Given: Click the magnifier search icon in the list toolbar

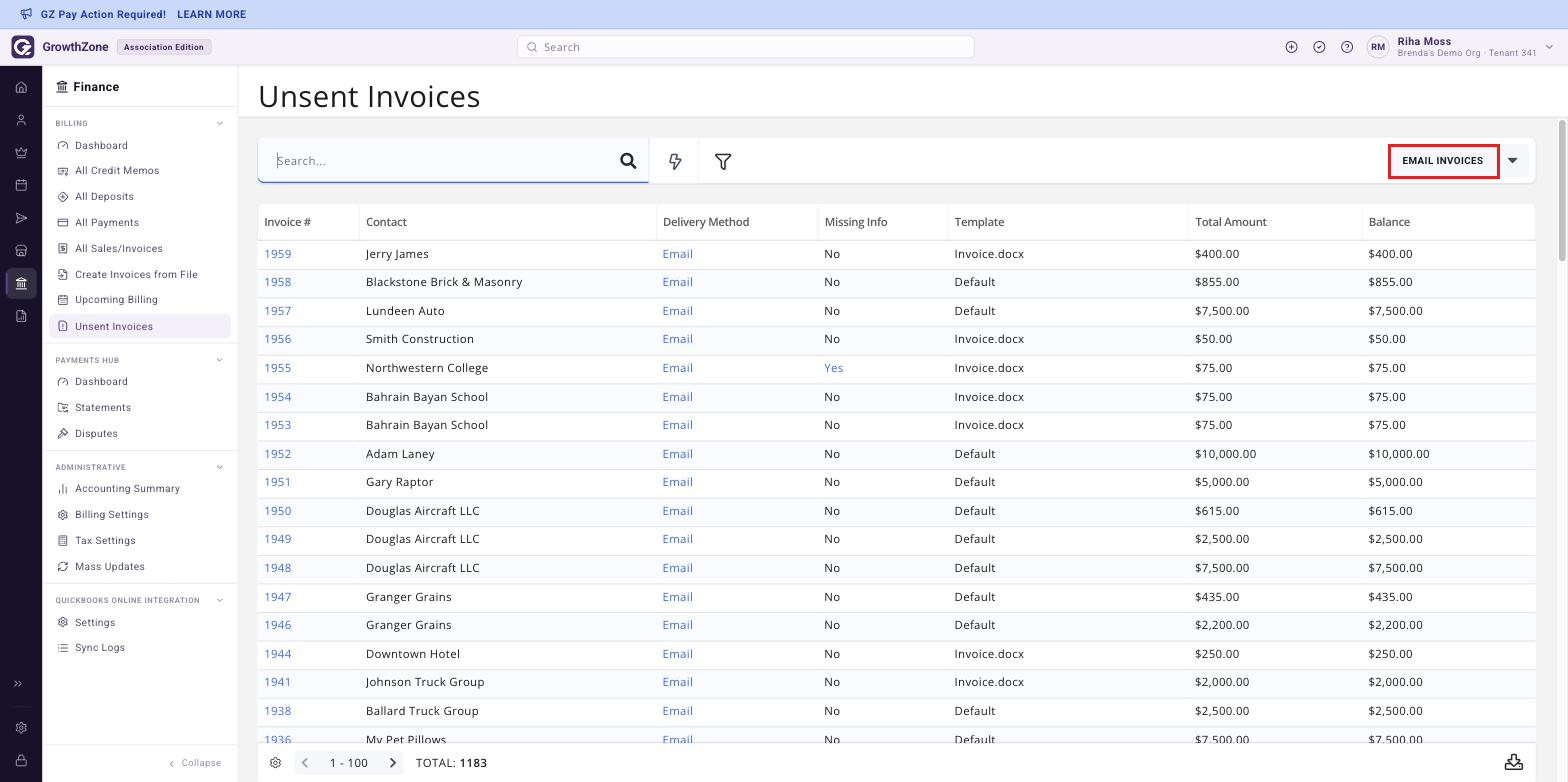Looking at the screenshot, I should (x=628, y=161).
